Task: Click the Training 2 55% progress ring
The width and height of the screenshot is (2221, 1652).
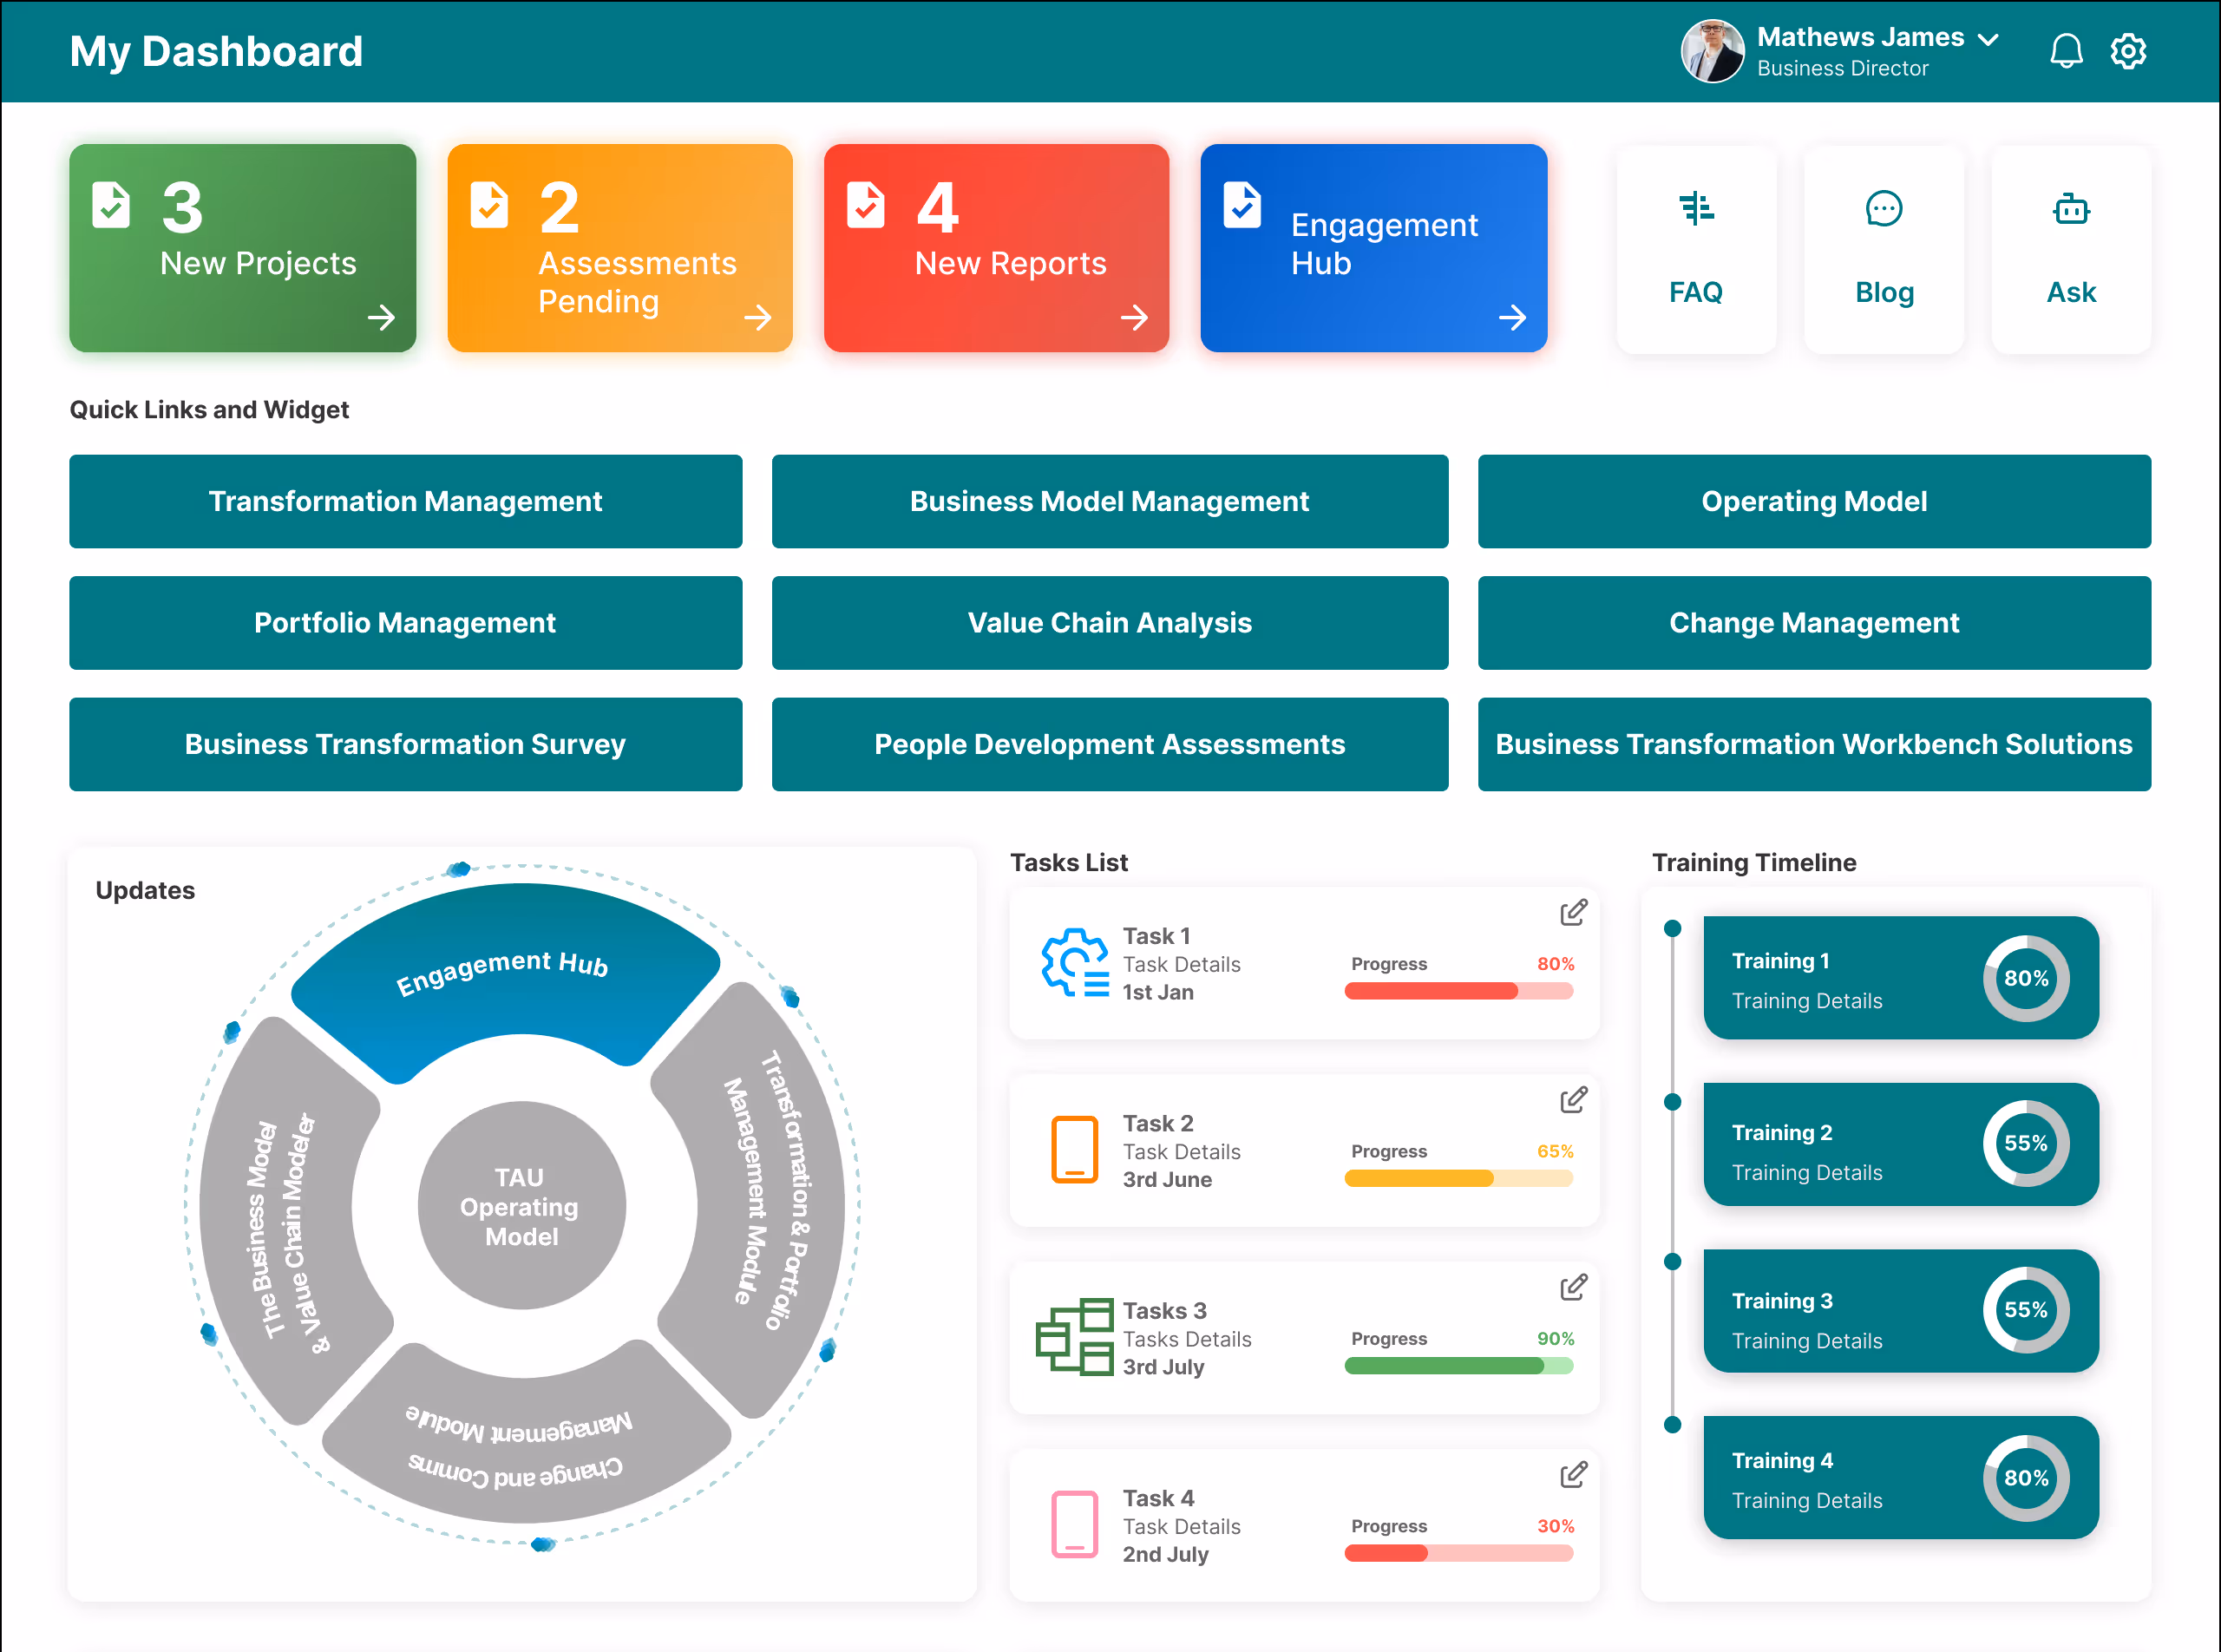Action: pyautogui.click(x=2026, y=1144)
